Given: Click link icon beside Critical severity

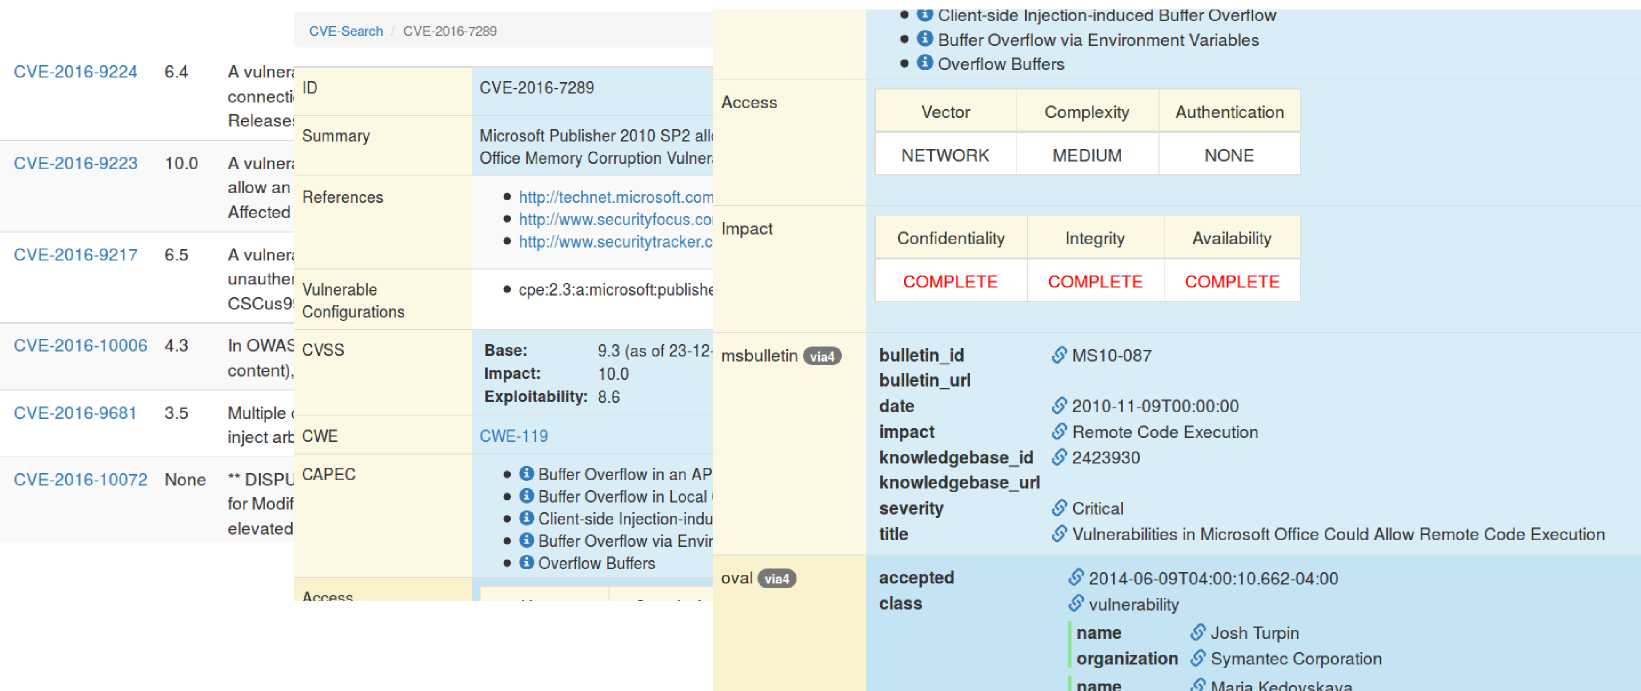Looking at the screenshot, I should (1059, 508).
